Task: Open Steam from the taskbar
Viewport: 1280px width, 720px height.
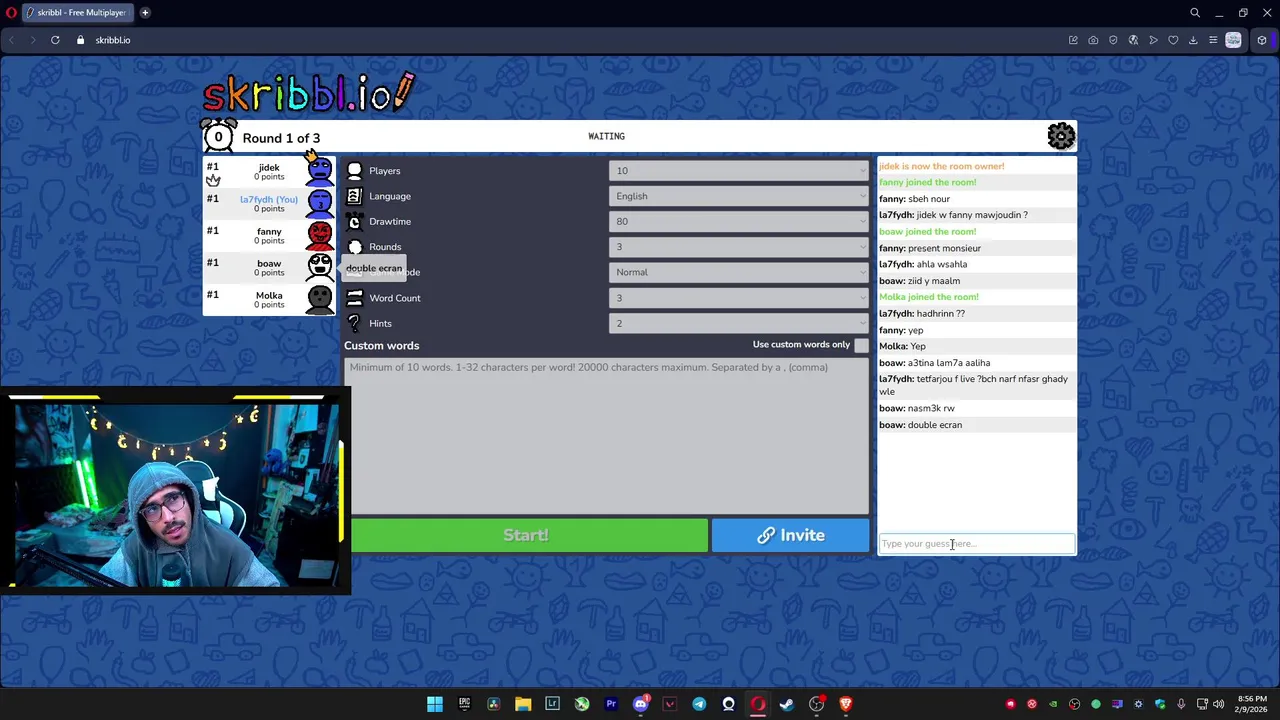Action: click(x=787, y=704)
